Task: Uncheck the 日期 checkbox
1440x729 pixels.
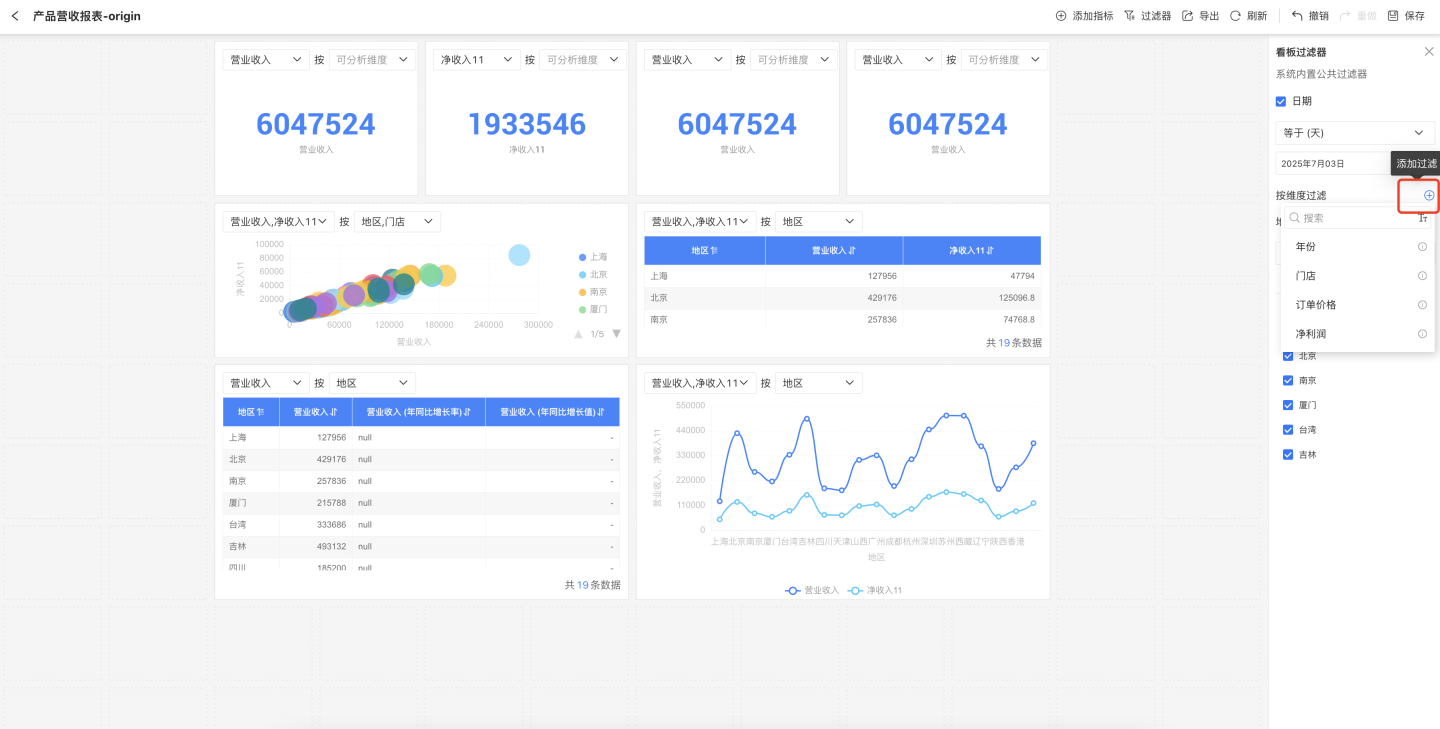Action: click(x=1281, y=101)
